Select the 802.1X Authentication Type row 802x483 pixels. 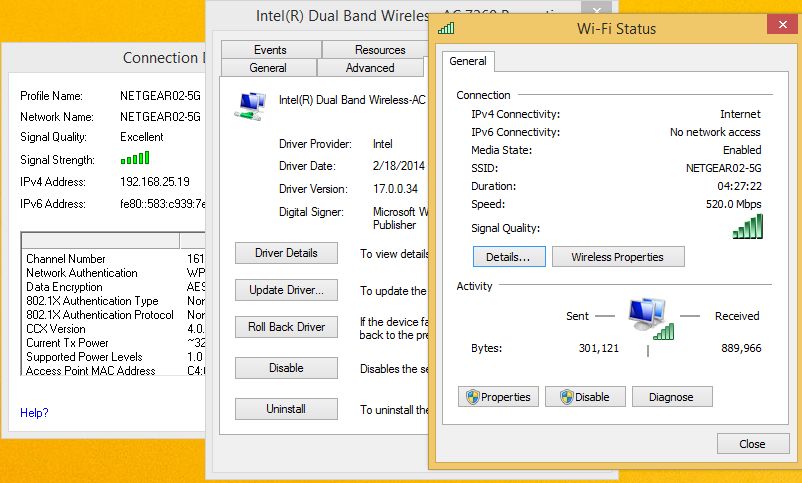point(113,301)
